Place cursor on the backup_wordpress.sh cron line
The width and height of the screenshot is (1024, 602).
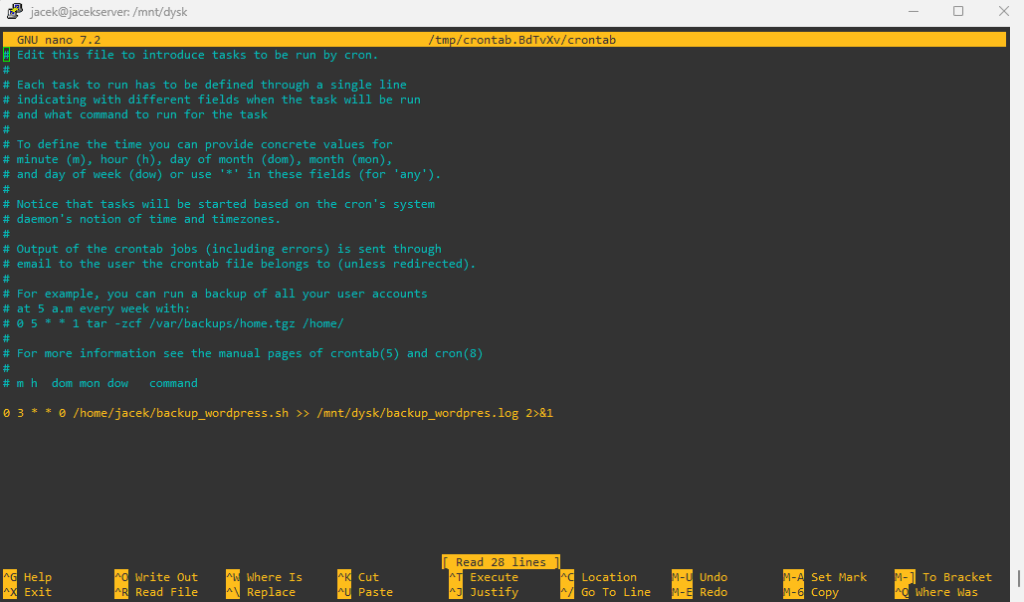[x=278, y=413]
